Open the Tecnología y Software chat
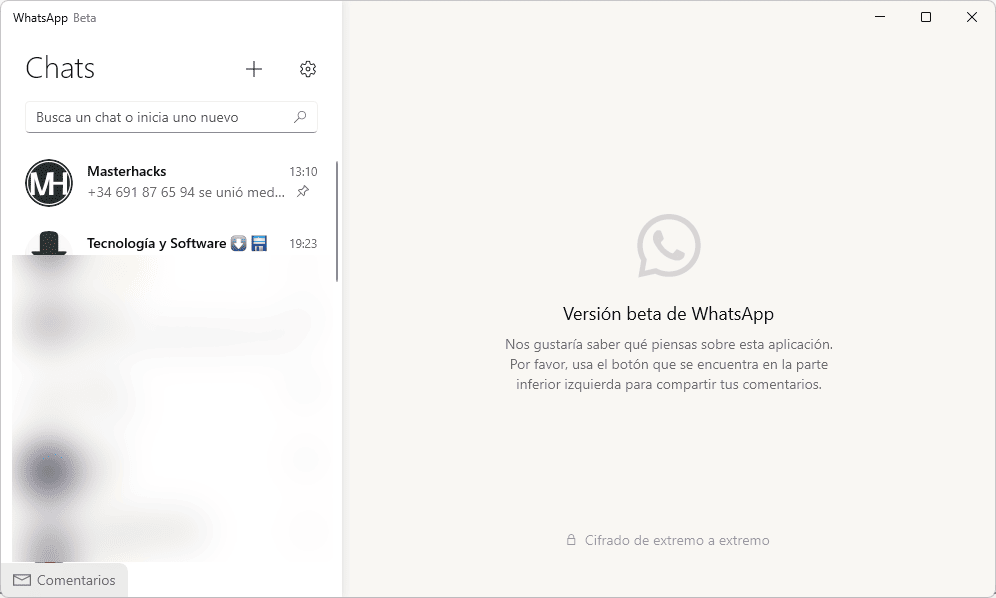The height and width of the screenshot is (598, 996). 172,242
